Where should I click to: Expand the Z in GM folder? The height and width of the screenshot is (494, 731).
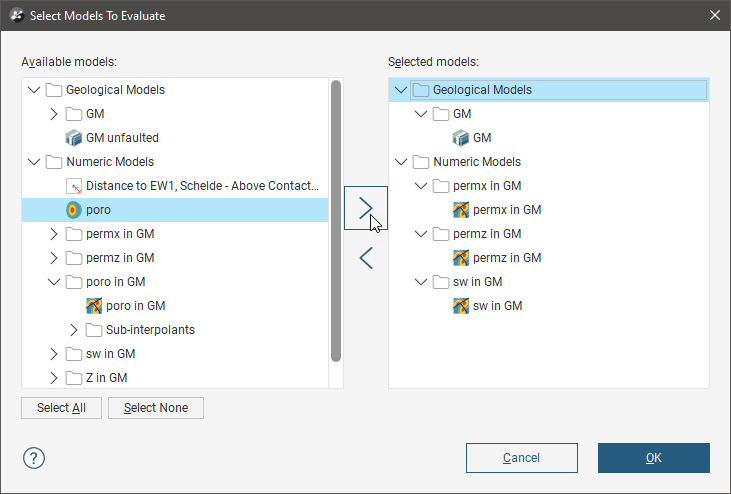(x=55, y=378)
